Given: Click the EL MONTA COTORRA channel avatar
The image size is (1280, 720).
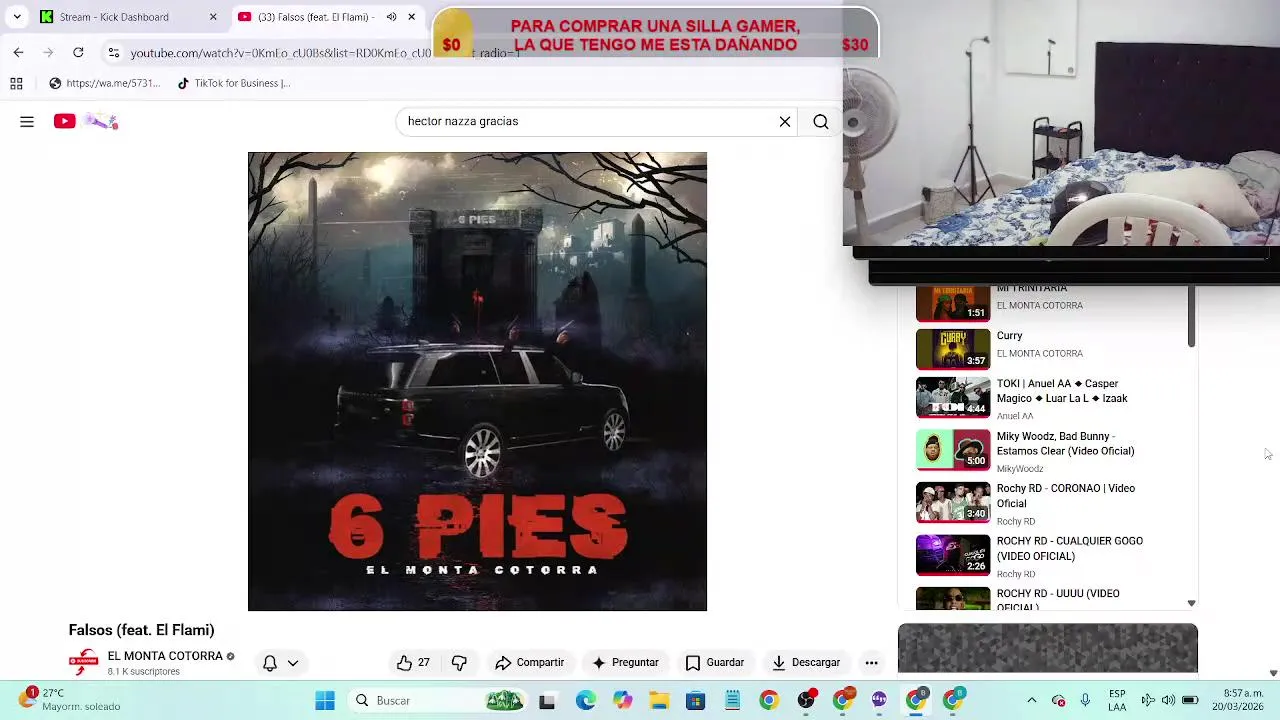Looking at the screenshot, I should pos(84,662).
